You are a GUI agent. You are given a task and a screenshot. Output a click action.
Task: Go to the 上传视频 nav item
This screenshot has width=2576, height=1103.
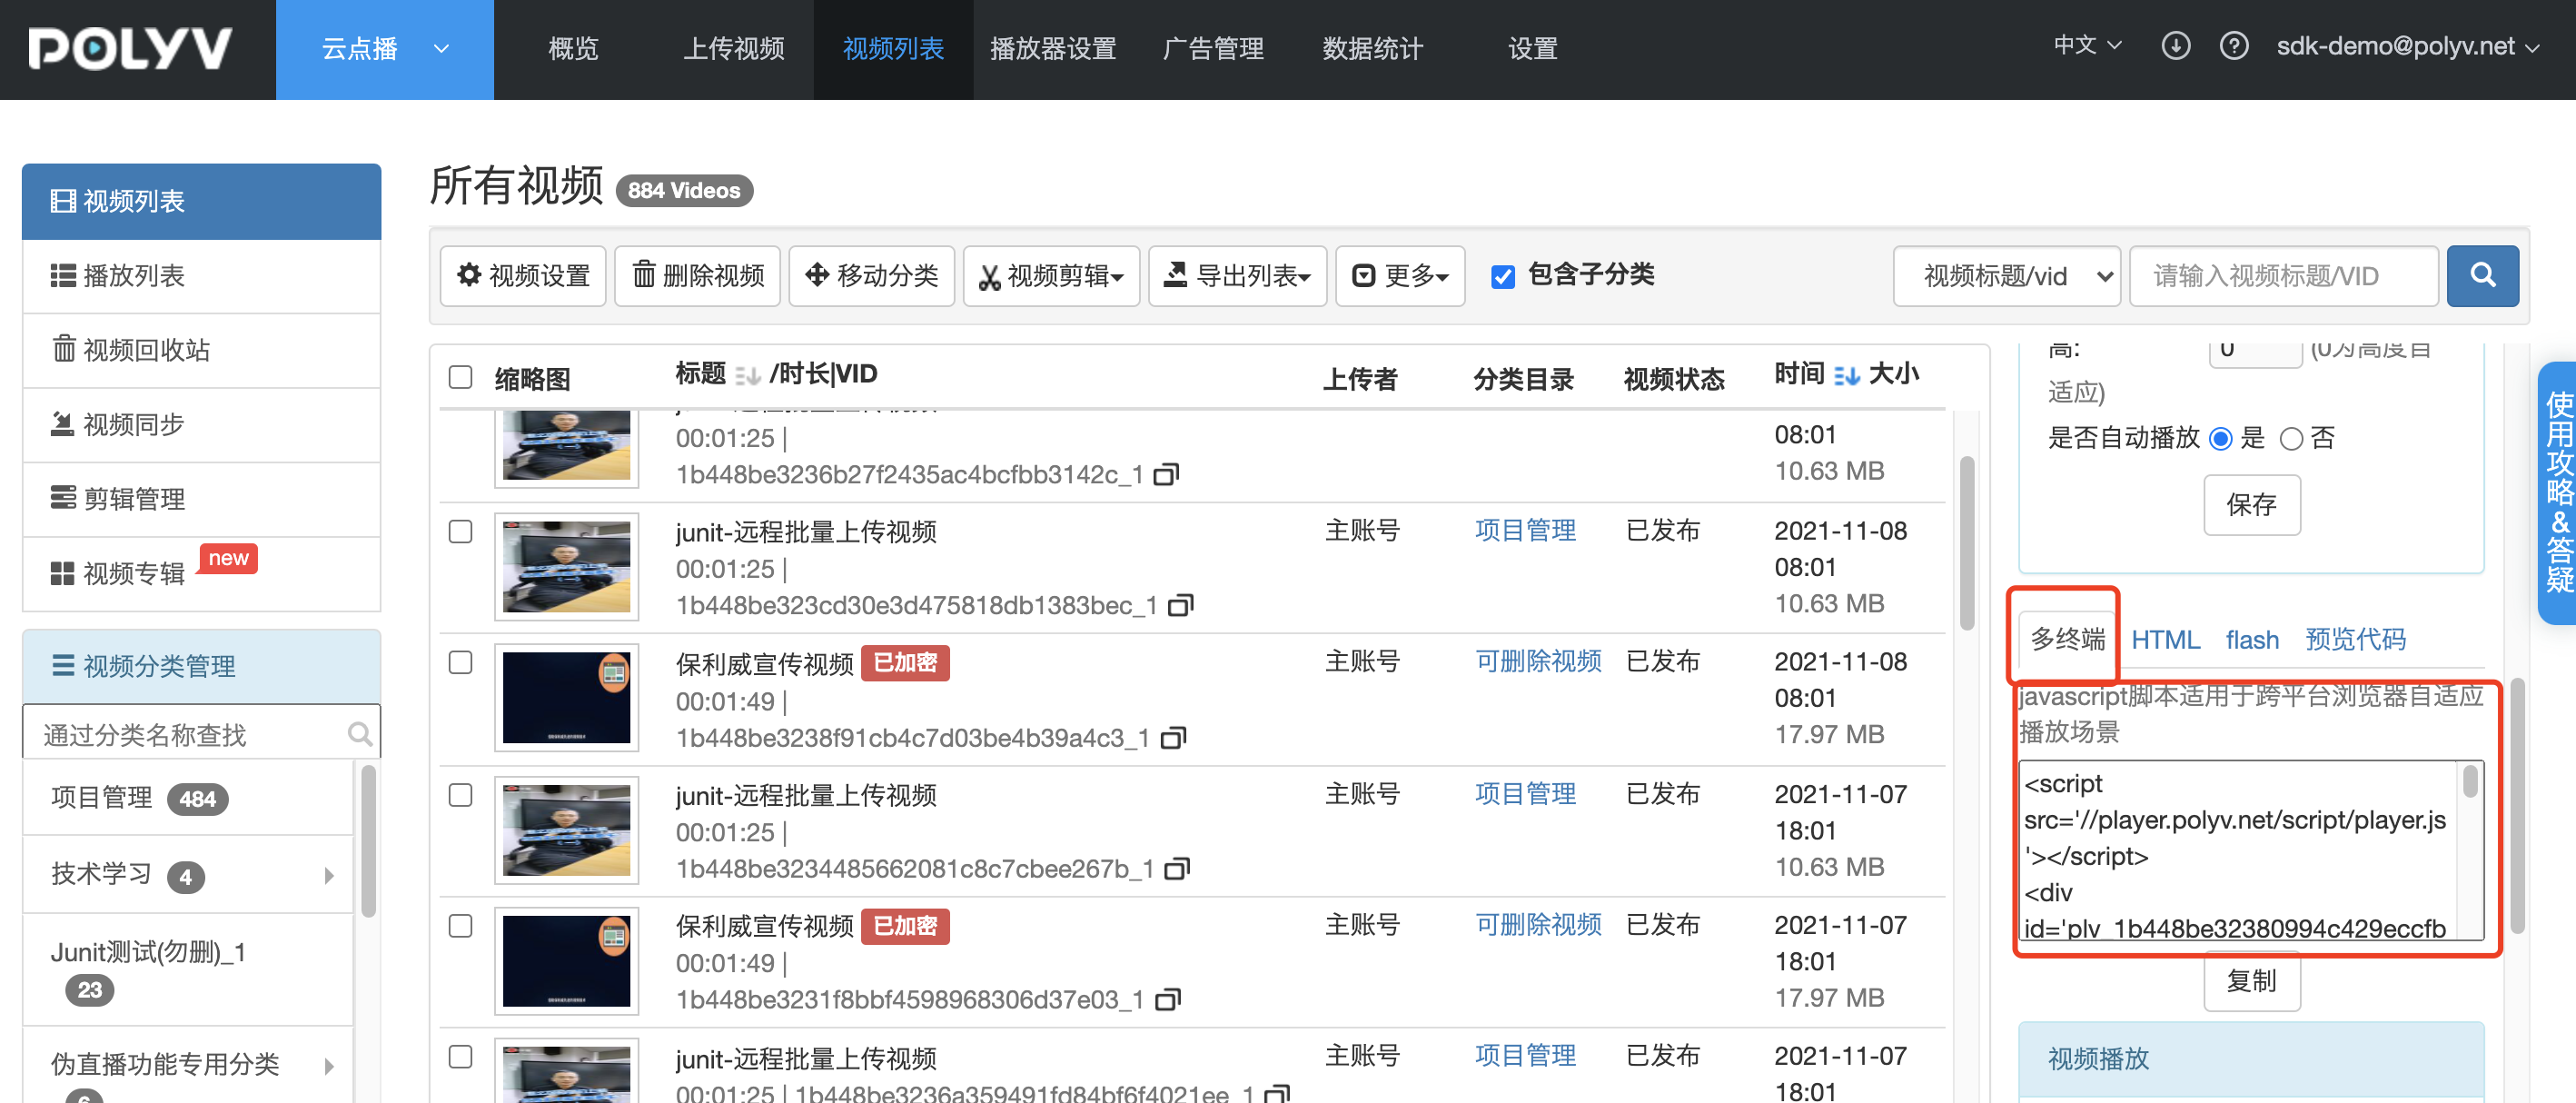(733, 49)
